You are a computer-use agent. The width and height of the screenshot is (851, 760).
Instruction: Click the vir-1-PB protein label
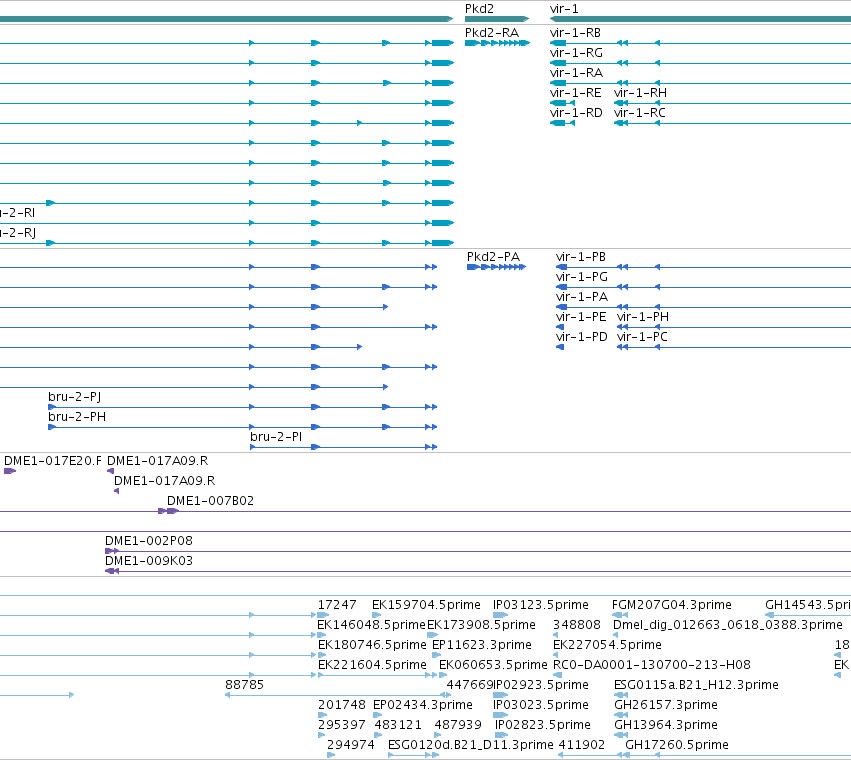581,257
